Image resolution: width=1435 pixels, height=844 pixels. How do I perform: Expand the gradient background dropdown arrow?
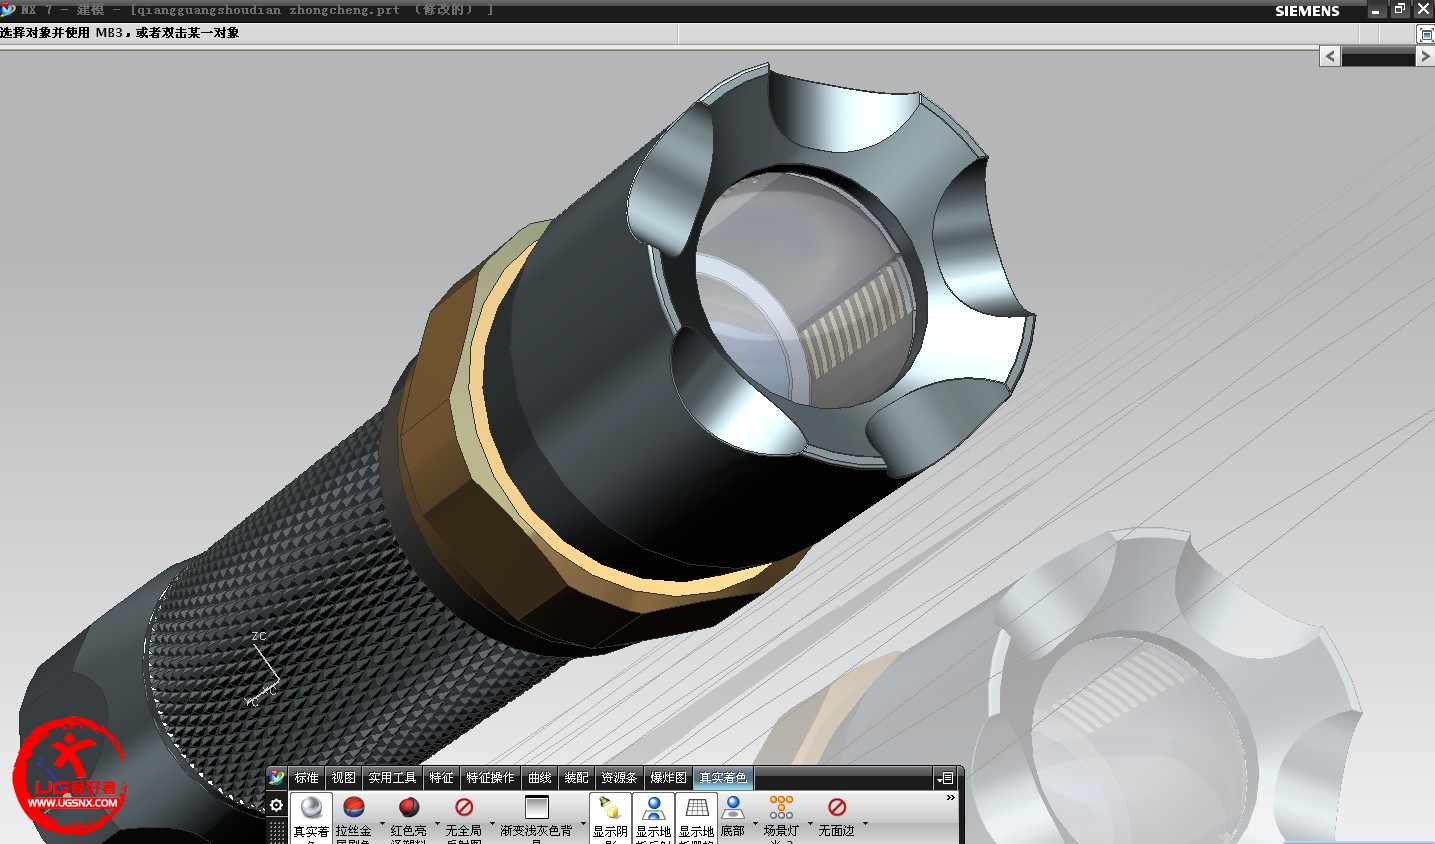coord(583,824)
